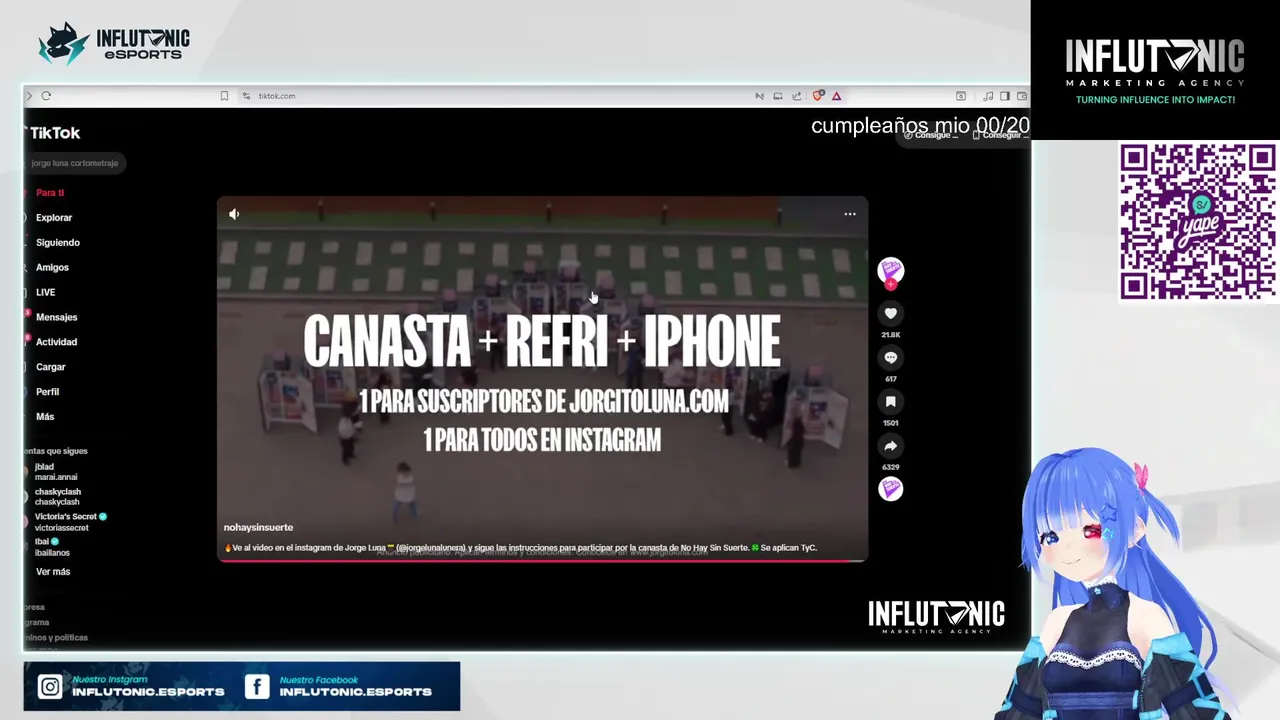
Task: Open the Brave Rewards triangle icon
Action: 836,96
